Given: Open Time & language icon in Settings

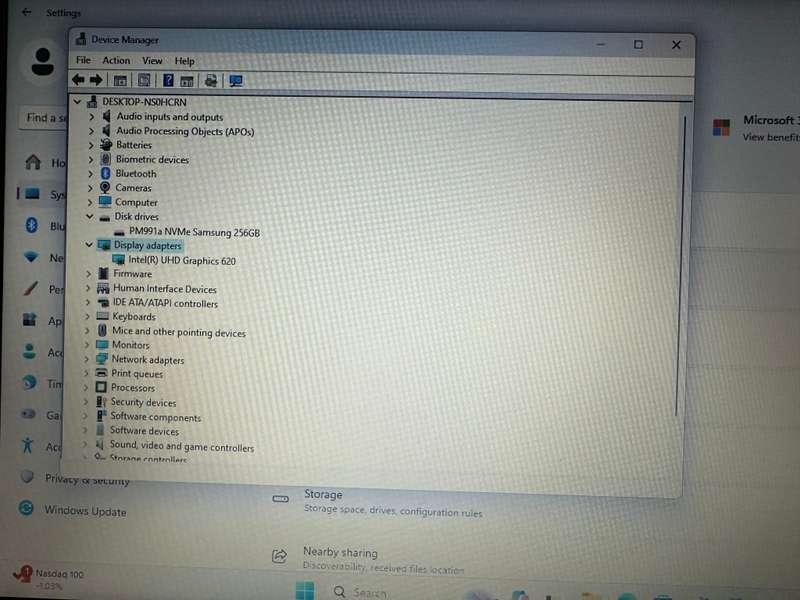Looking at the screenshot, I should 30,383.
